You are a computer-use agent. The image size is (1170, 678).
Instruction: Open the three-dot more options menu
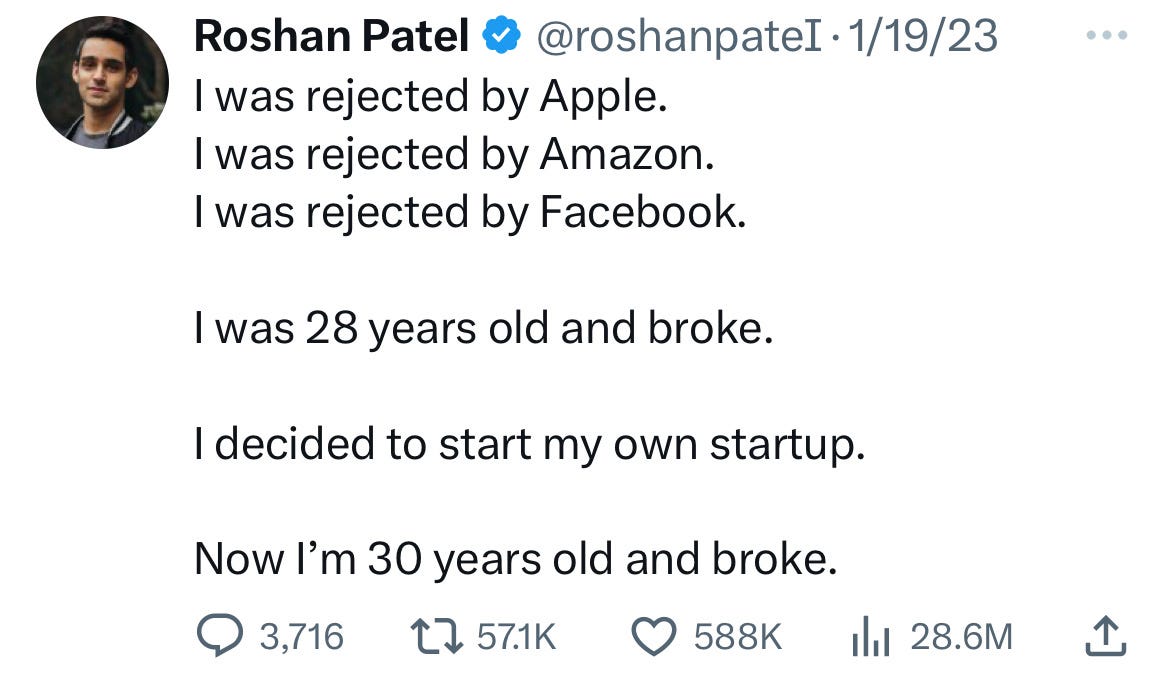pyautogui.click(x=1107, y=35)
